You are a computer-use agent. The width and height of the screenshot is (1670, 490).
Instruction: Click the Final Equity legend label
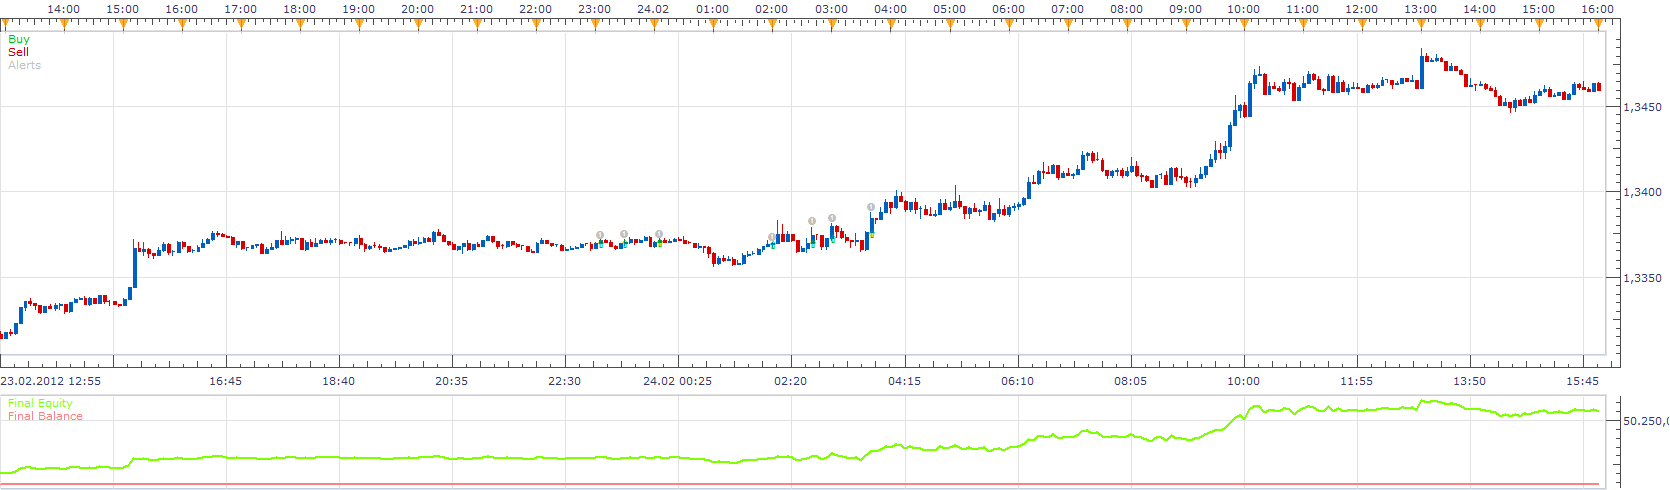click(40, 403)
